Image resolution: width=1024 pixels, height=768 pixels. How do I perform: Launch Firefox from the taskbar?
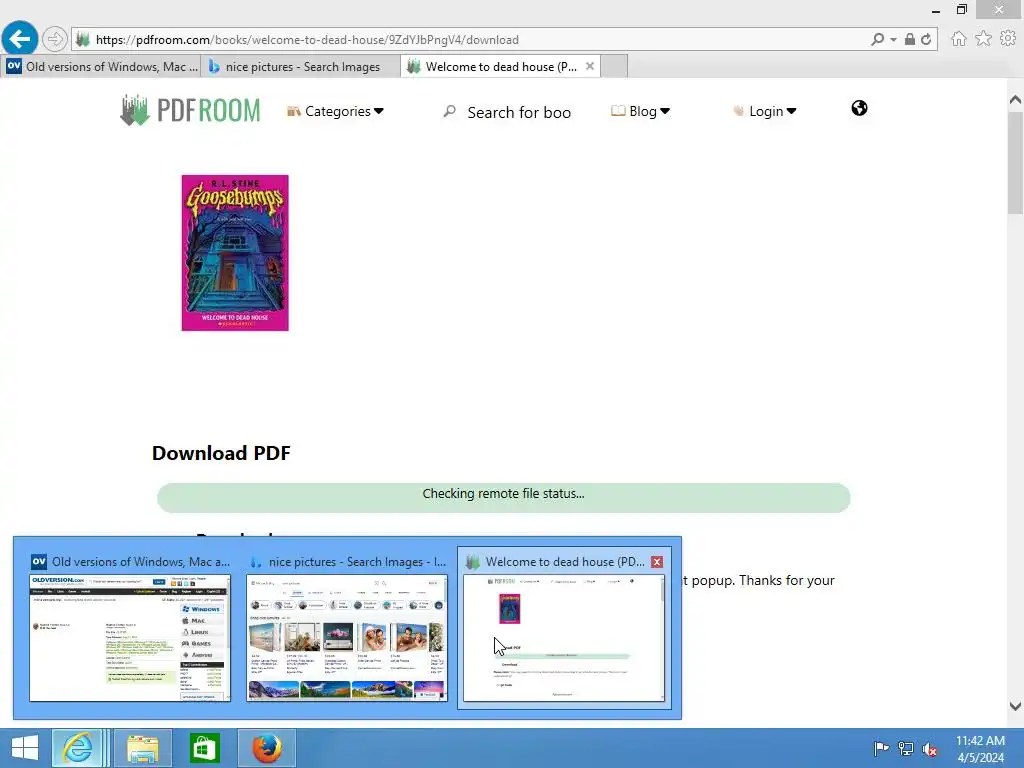pyautogui.click(x=266, y=748)
